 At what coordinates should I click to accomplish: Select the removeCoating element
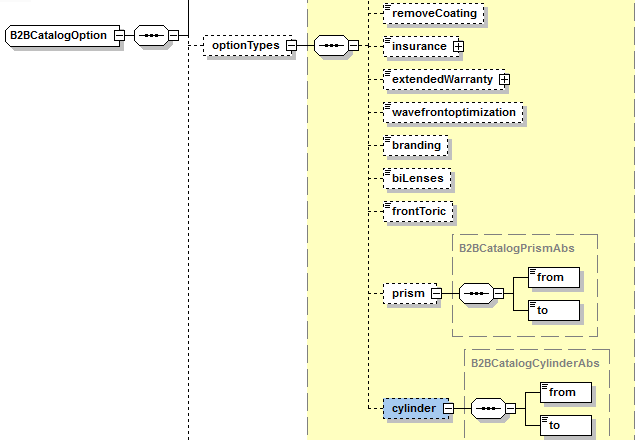pyautogui.click(x=434, y=14)
